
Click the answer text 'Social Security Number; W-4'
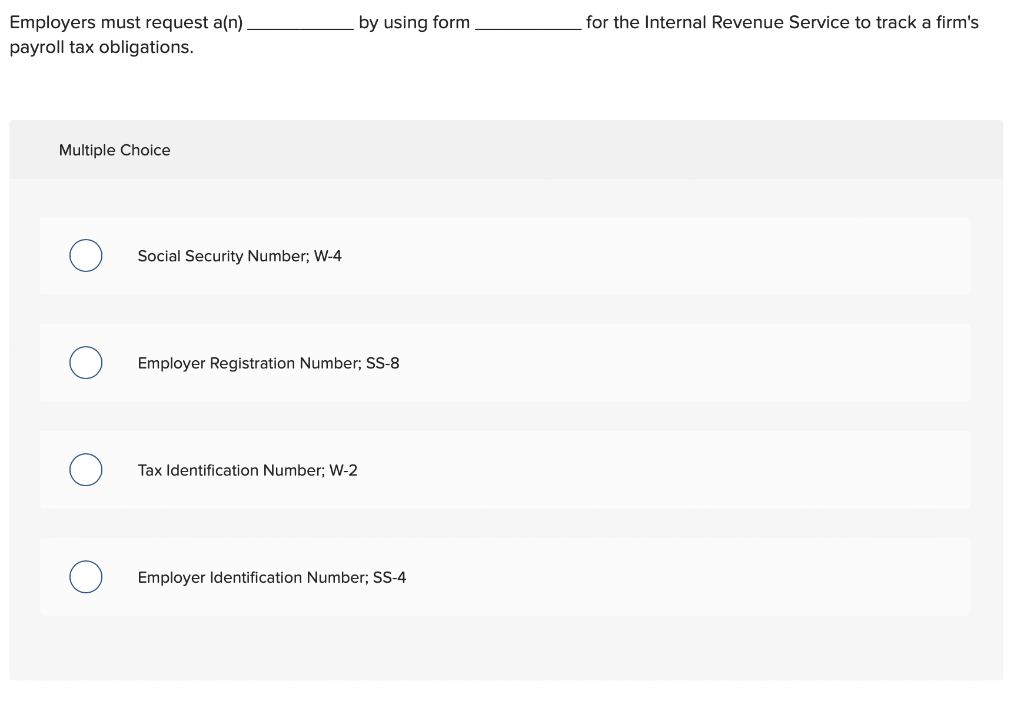click(x=239, y=255)
